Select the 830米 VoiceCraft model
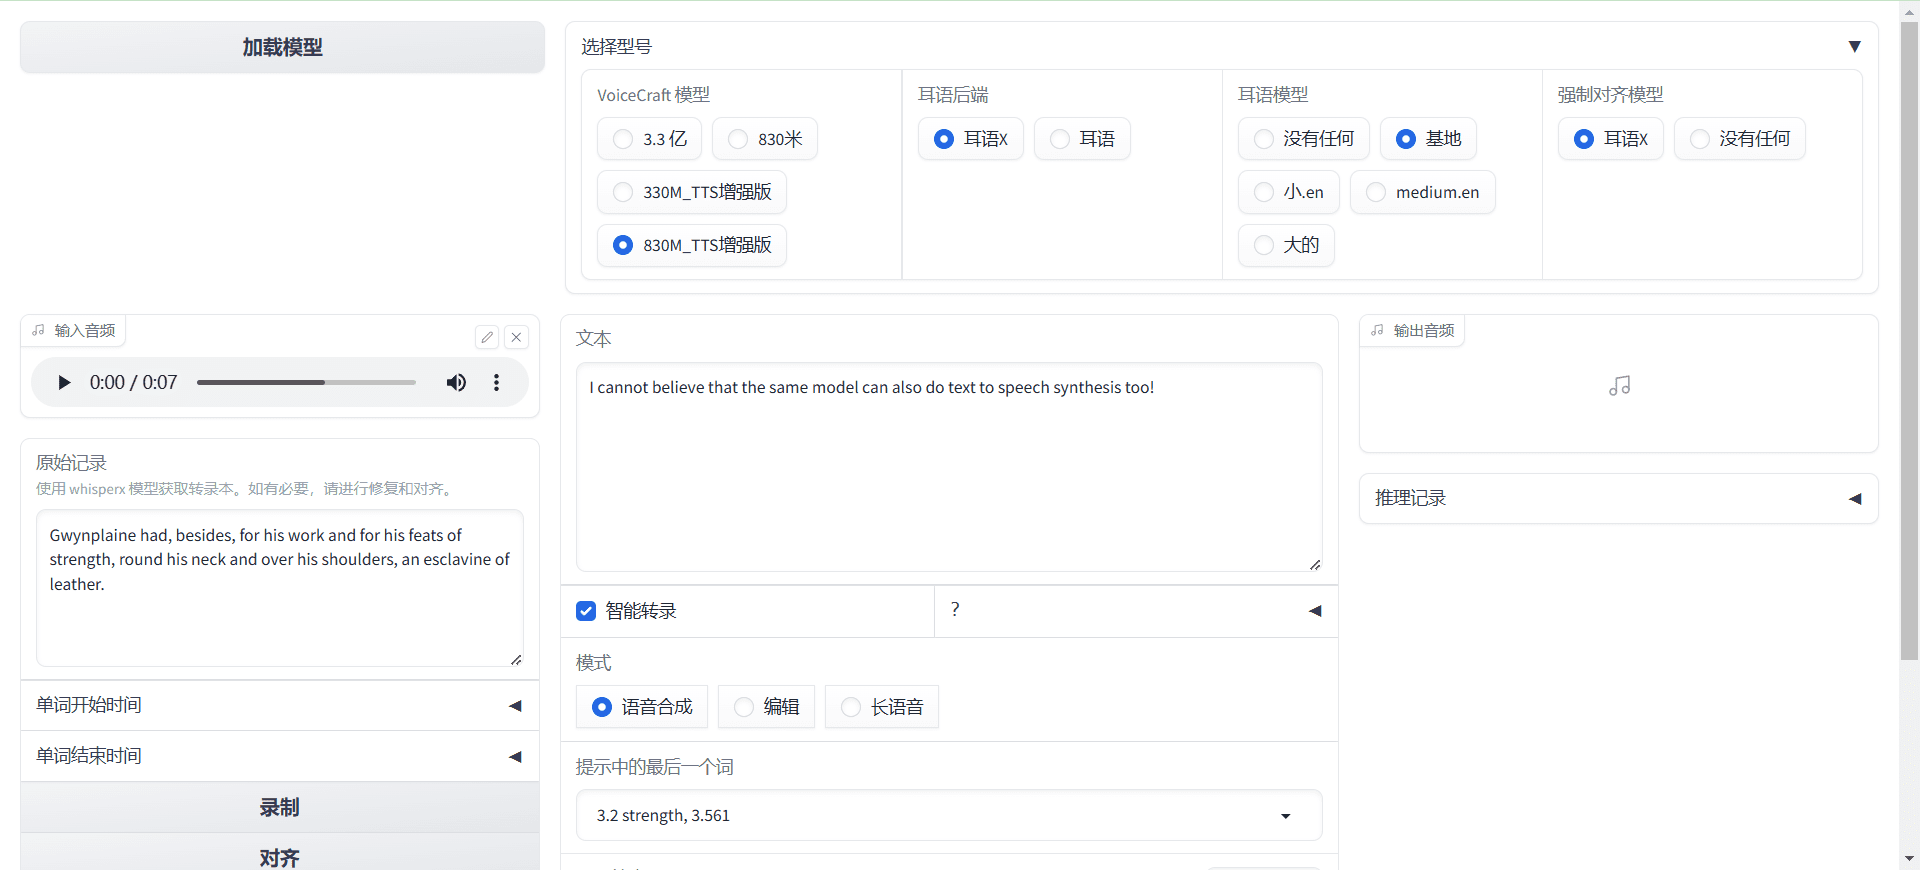This screenshot has height=870, width=1920. pyautogui.click(x=764, y=139)
